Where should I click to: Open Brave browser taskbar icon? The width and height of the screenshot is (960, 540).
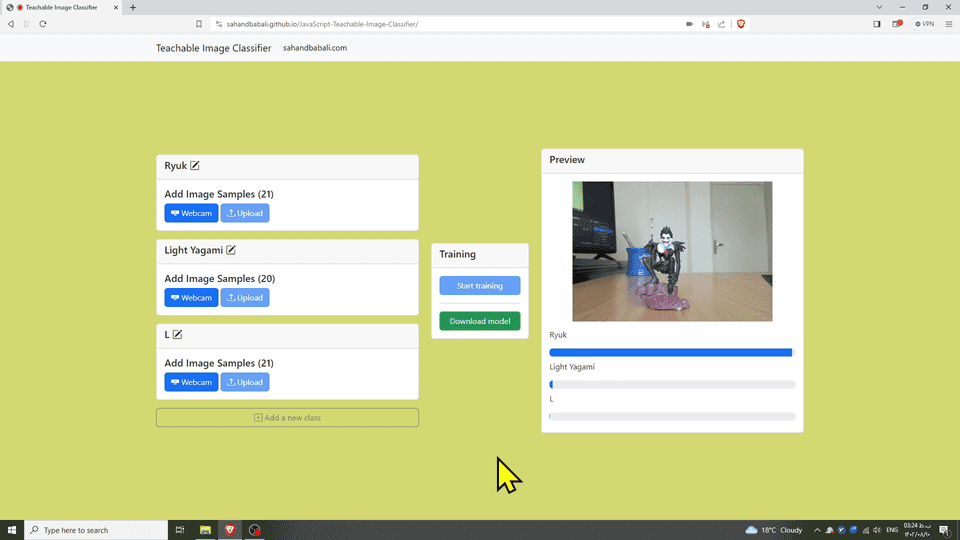(230, 530)
